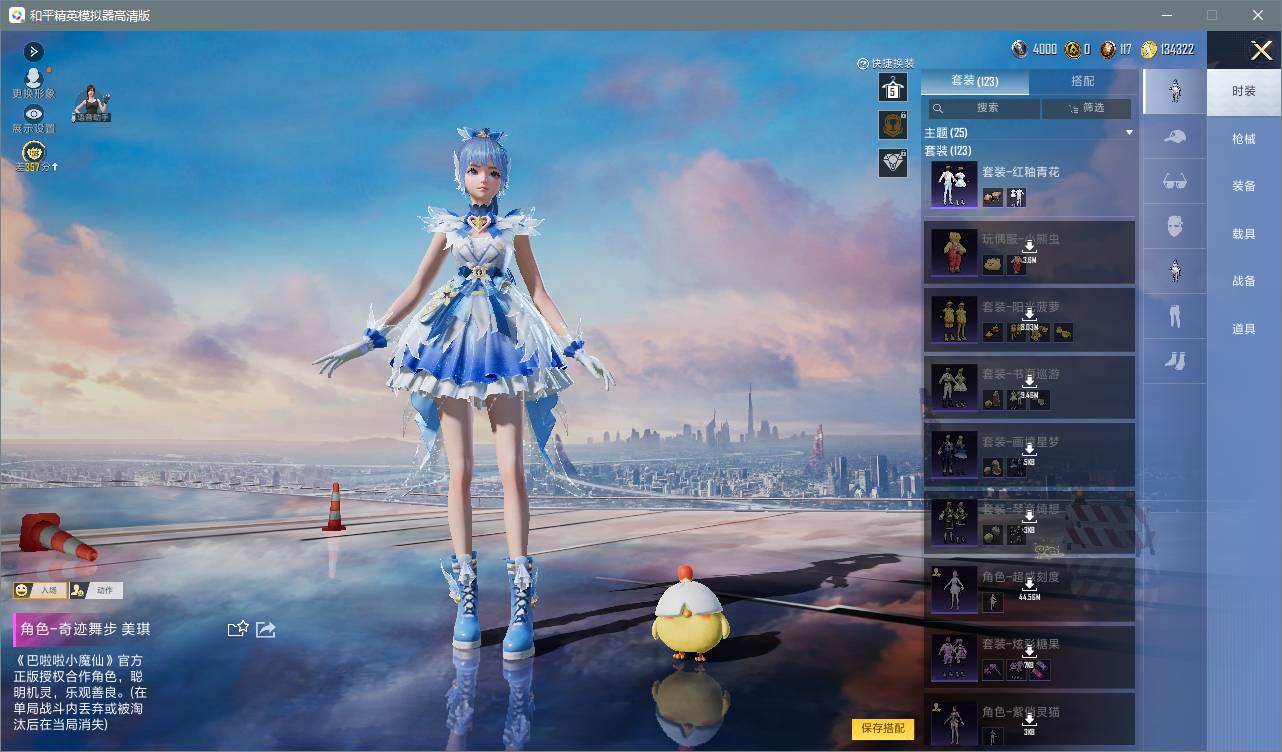Click the 快捷换装 help question mark
1282x752 pixels.
tap(863, 63)
